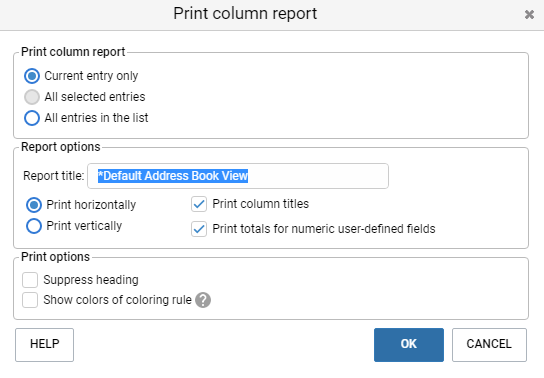The width and height of the screenshot is (544, 378).
Task: Choose the All selected entries radio button
Action: coord(32,97)
